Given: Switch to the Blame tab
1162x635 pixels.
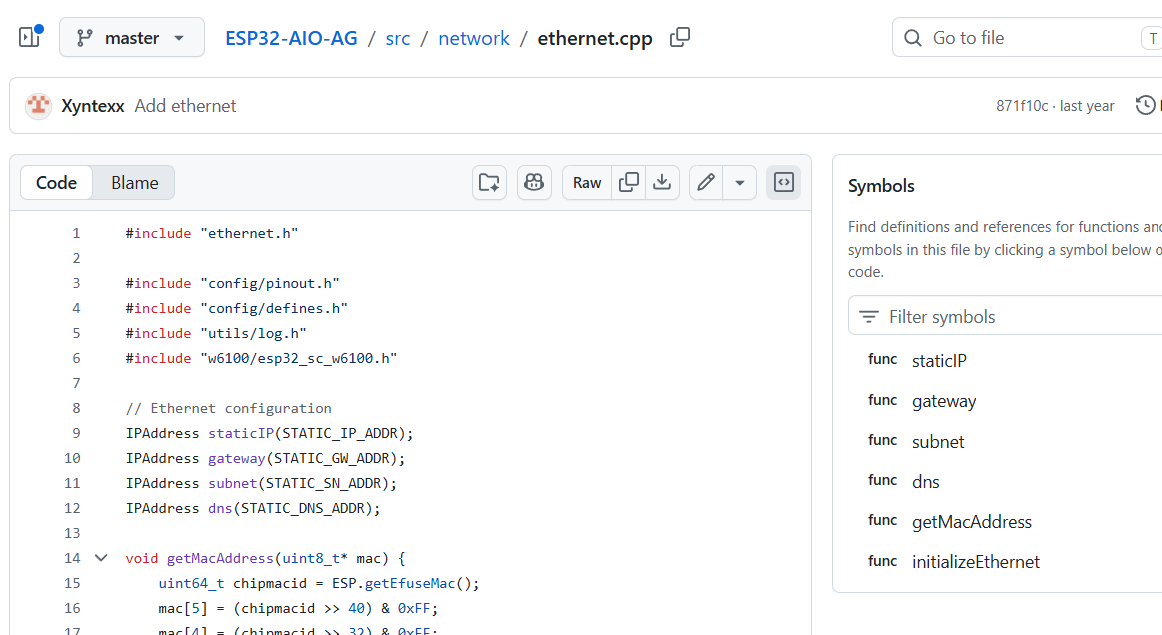Looking at the screenshot, I should coord(134,182).
